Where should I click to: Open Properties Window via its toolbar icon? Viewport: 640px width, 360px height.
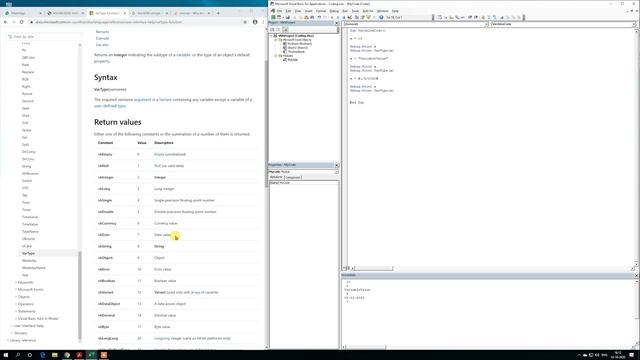click(362, 18)
